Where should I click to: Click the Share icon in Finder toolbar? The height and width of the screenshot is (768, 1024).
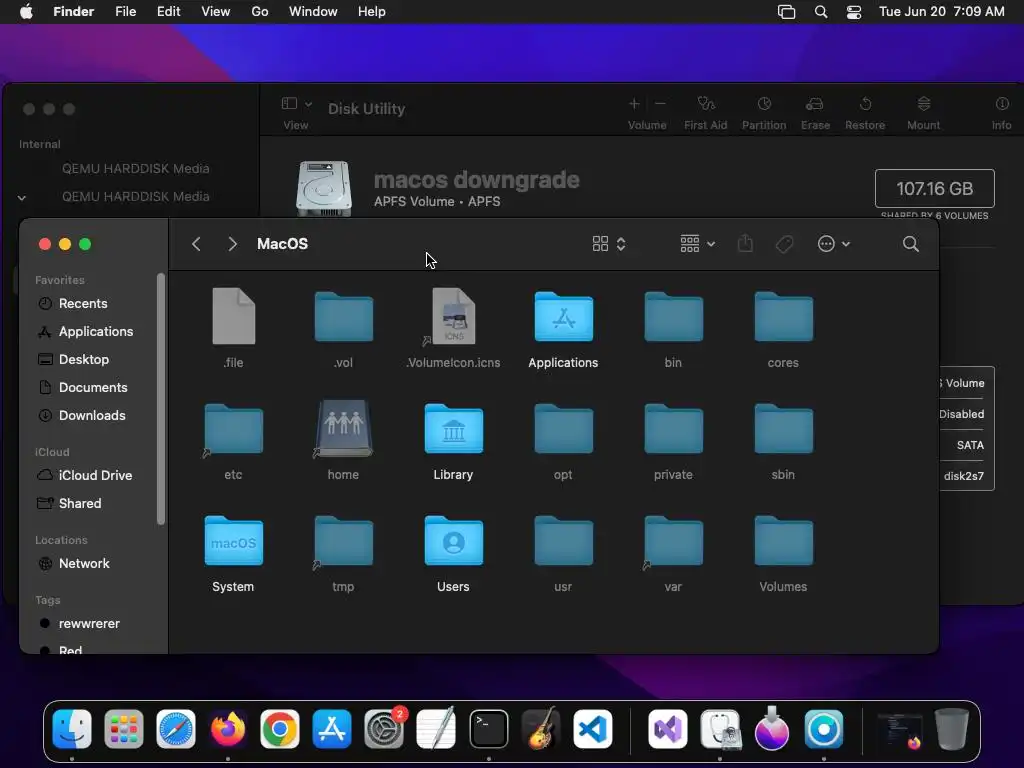(745, 244)
